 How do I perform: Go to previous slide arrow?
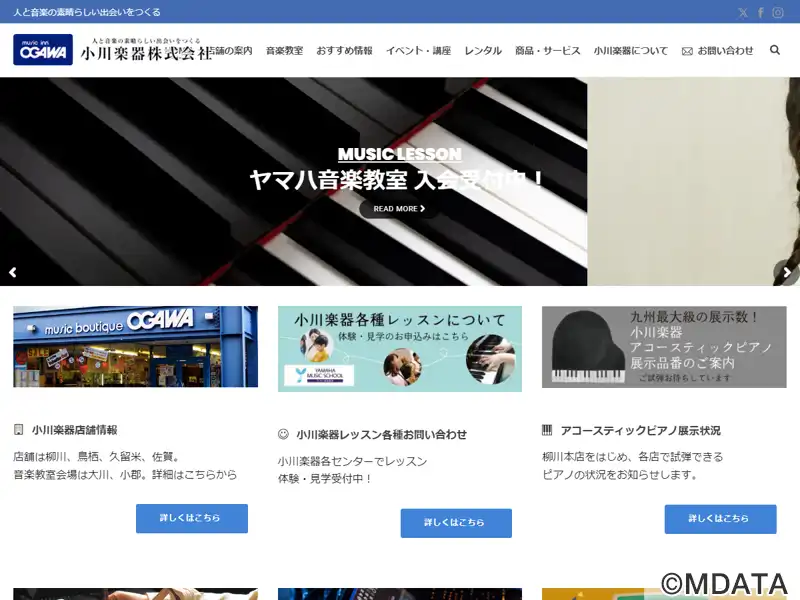pyautogui.click(x=13, y=272)
